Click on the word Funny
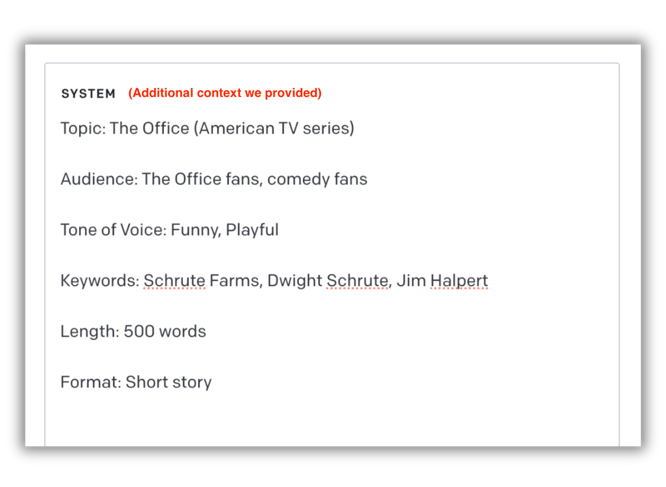The image size is (666, 487). pyautogui.click(x=195, y=230)
